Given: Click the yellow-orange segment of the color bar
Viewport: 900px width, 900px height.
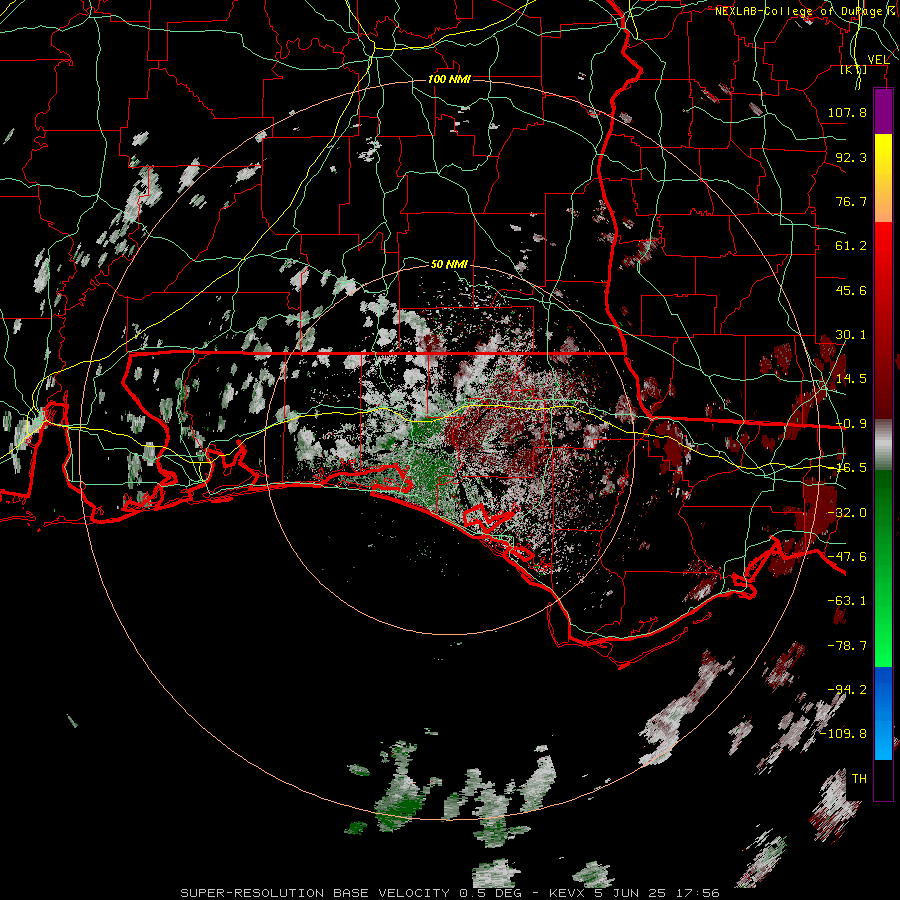Looking at the screenshot, I should [883, 178].
